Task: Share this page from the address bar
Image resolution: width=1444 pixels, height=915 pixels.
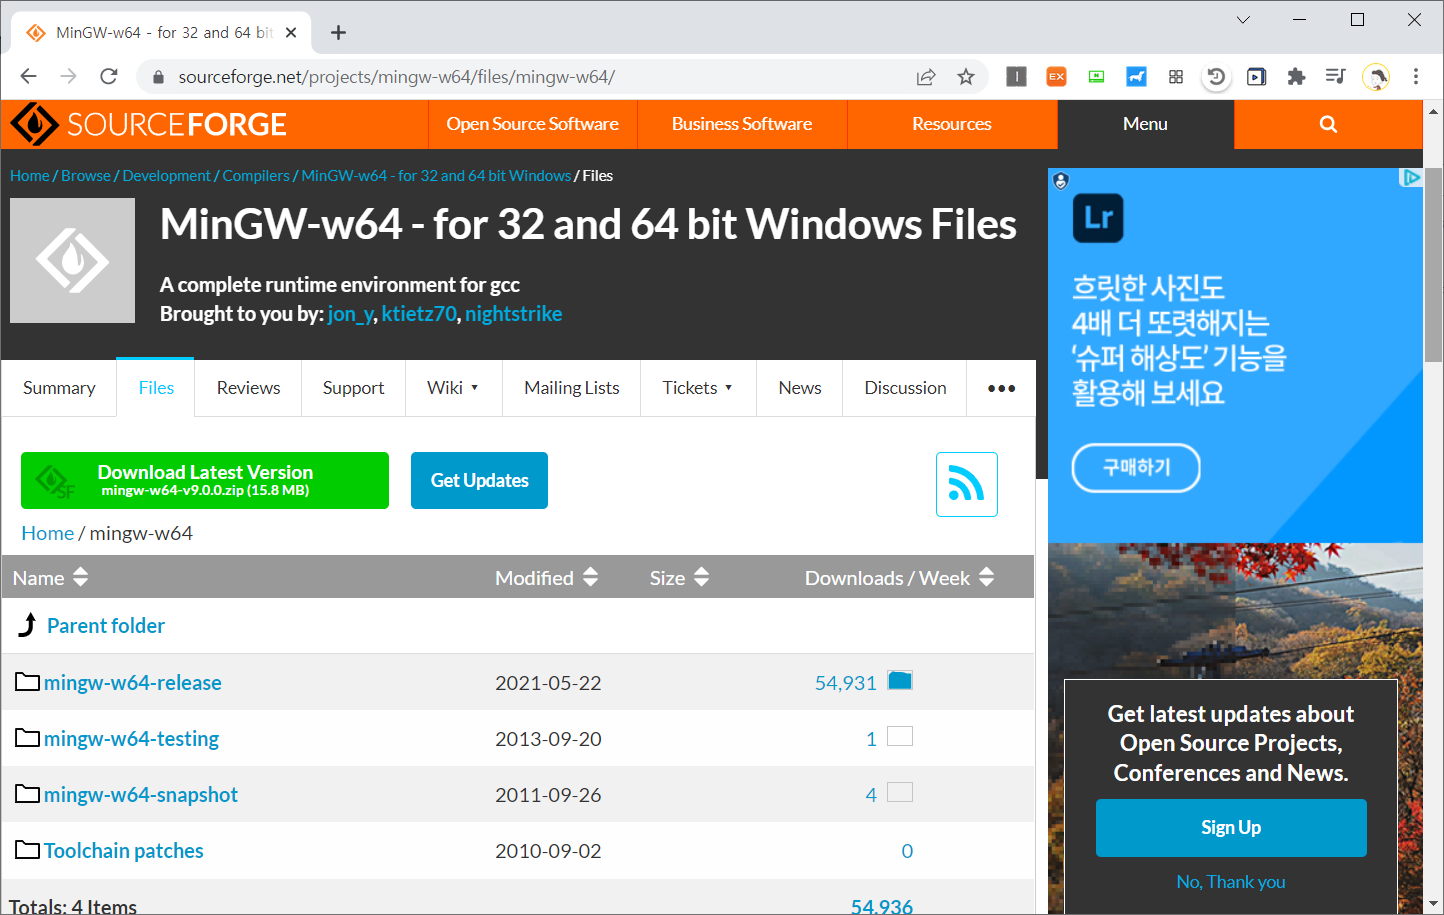Action: tap(926, 76)
